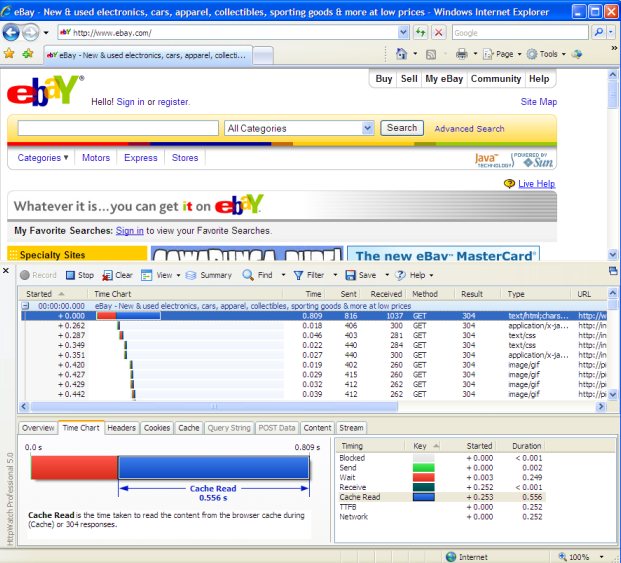Click the blue Cache Read color key
Screen dimensions: 621x563
423,497
